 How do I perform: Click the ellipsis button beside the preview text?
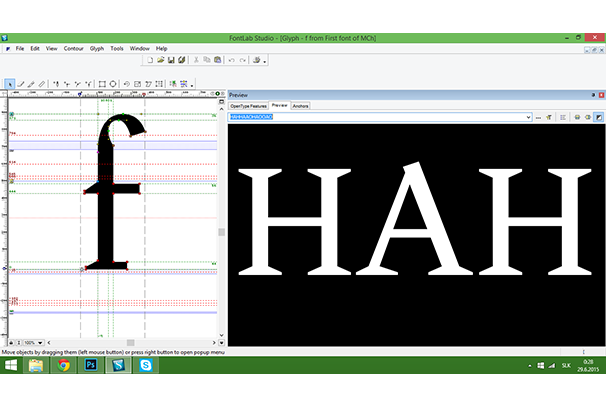pyautogui.click(x=538, y=117)
